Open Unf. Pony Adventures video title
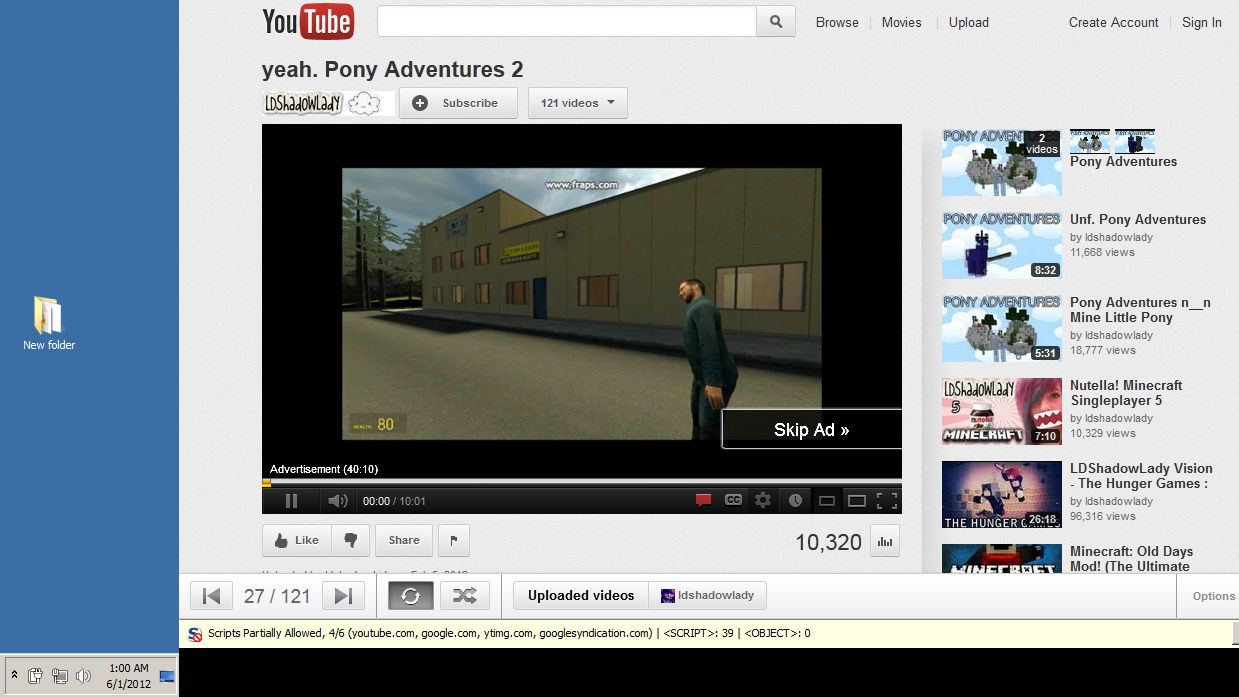Screen dimensions: 1239x697 pyautogui.click(x=1138, y=219)
